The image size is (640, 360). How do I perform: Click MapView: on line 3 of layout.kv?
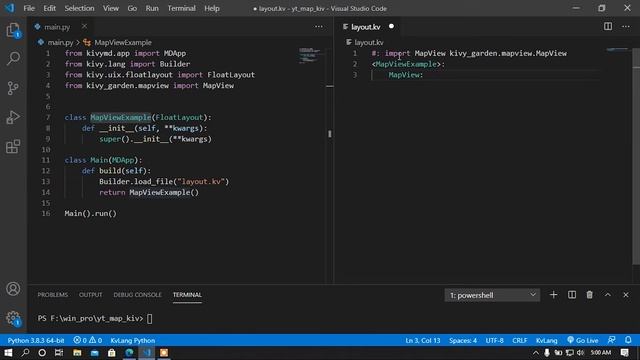pos(406,75)
